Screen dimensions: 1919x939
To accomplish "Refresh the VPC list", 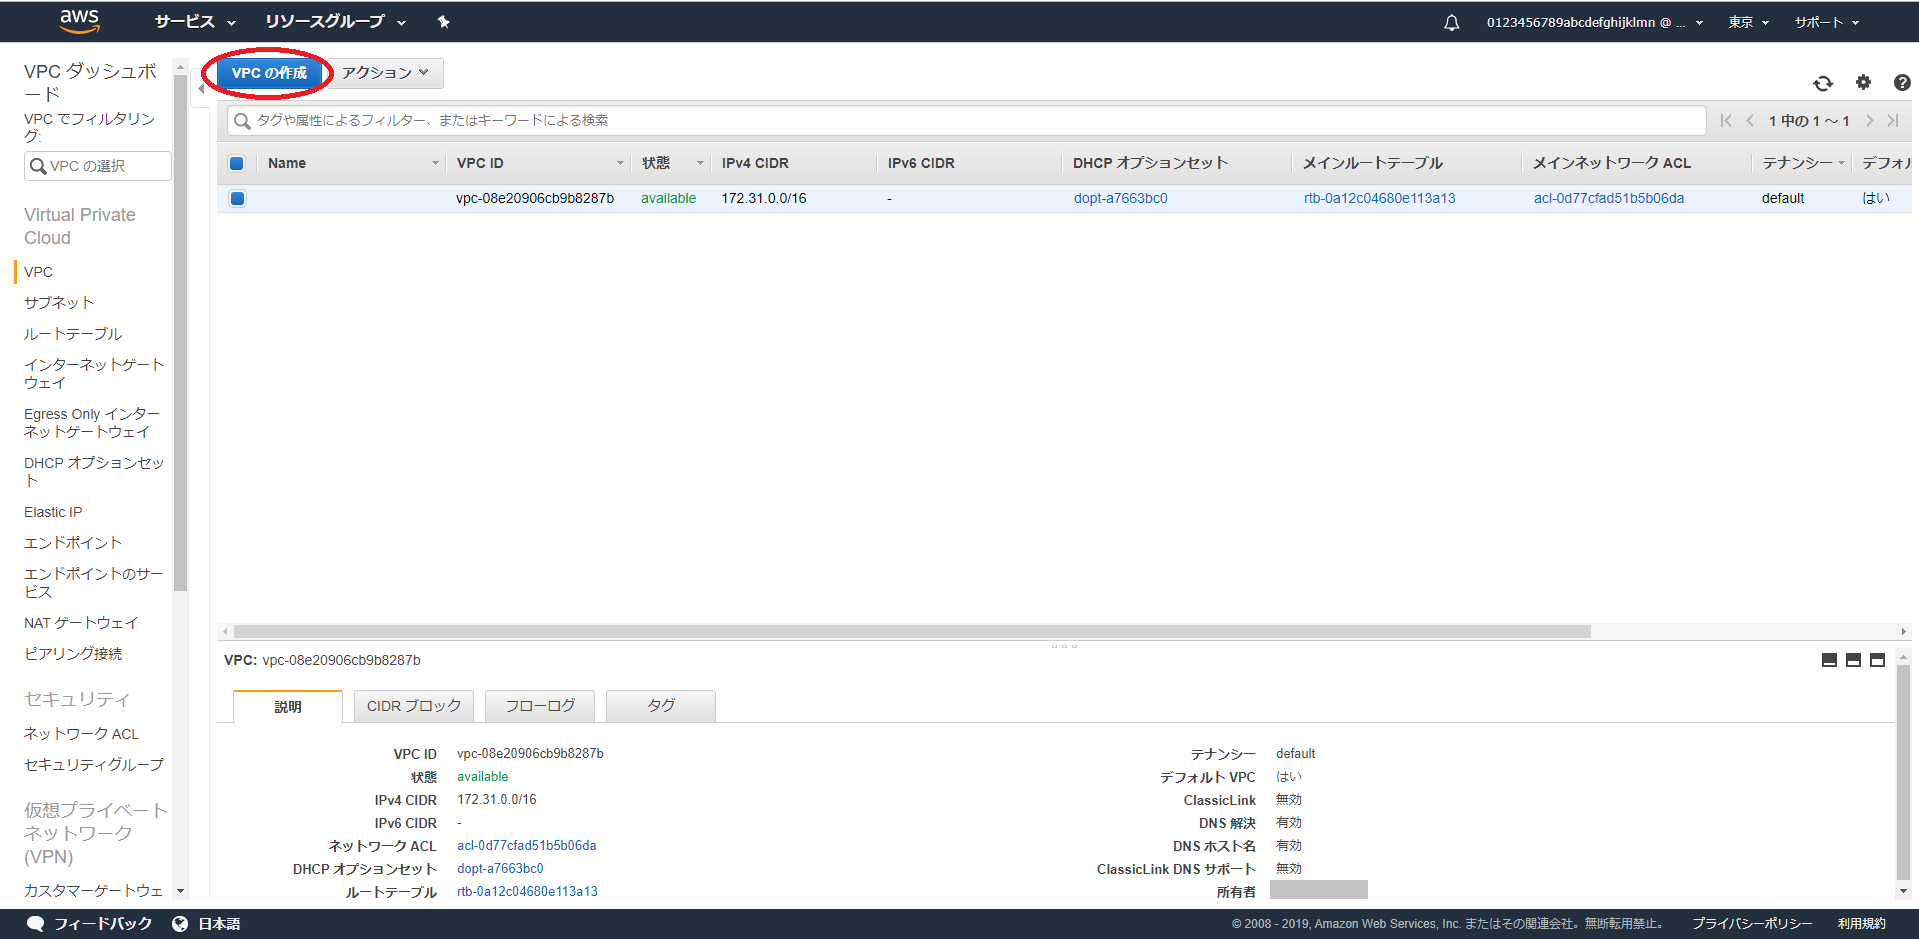I will point(1822,83).
